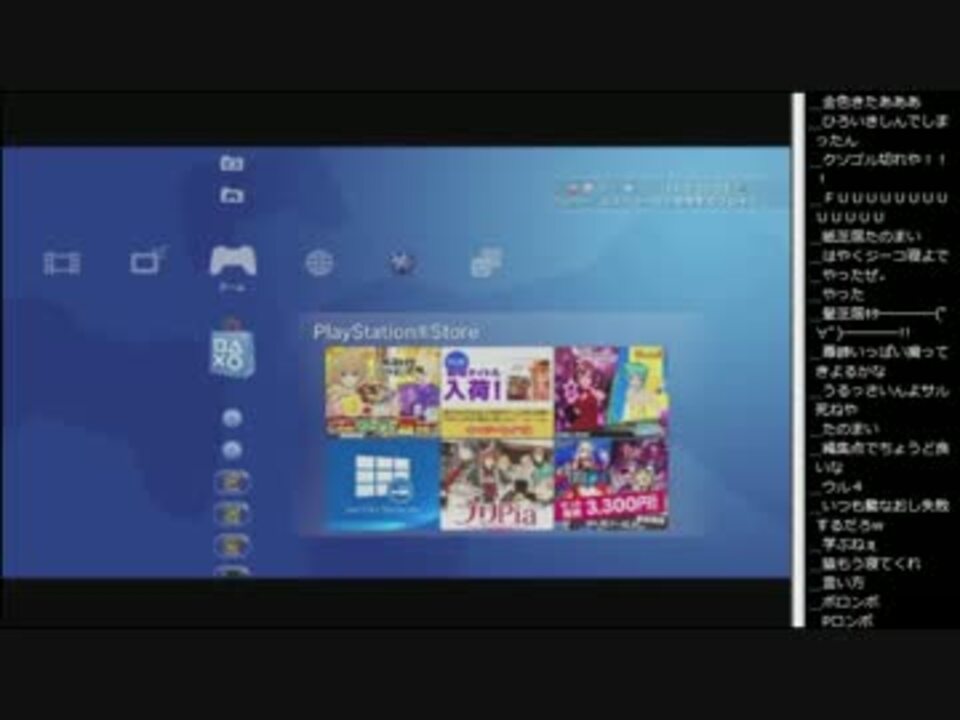
Task: Select the second round item below the Store bag
Action: pos(231,450)
